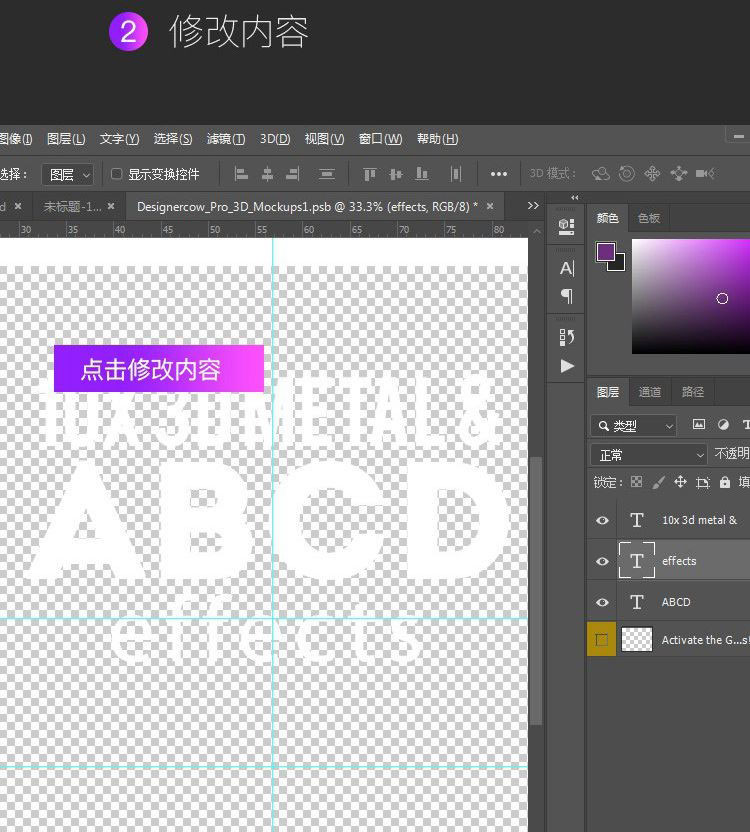Click the lock position move icon
The width and height of the screenshot is (750, 832).
point(680,482)
